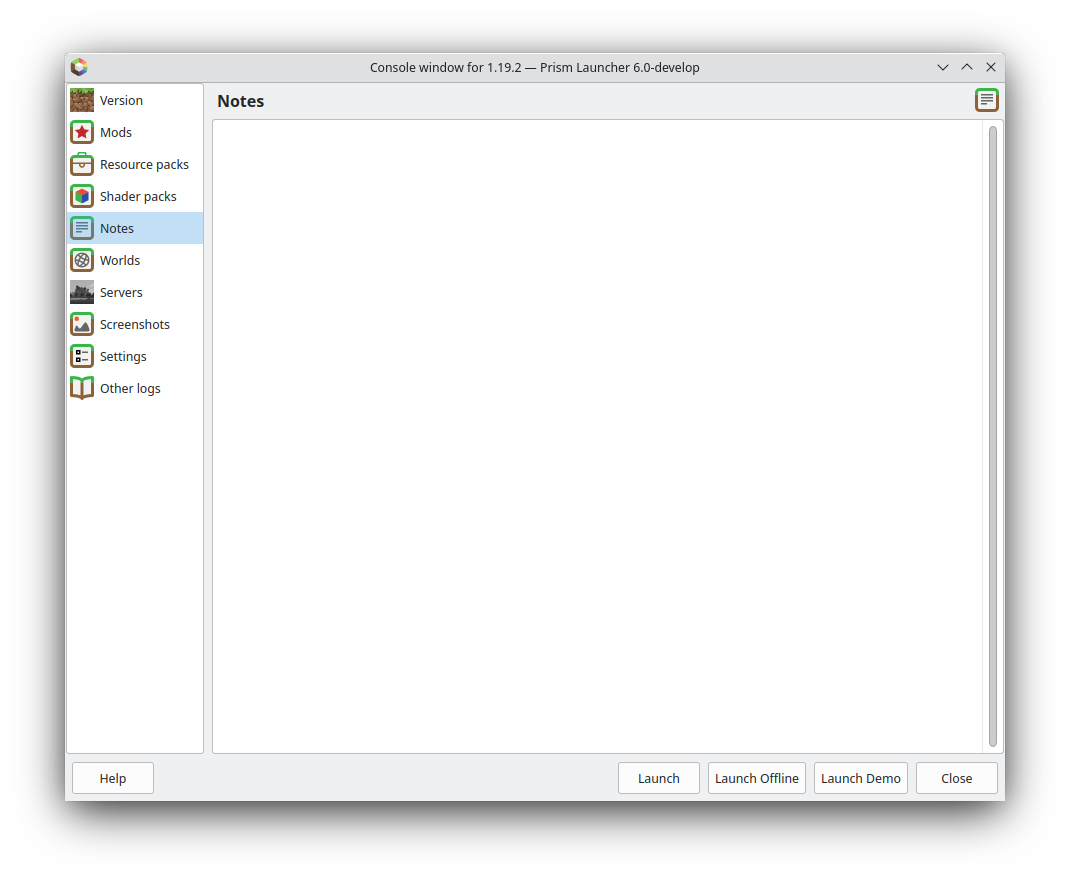Open the Servers page
The image size is (1070, 878).
121,292
